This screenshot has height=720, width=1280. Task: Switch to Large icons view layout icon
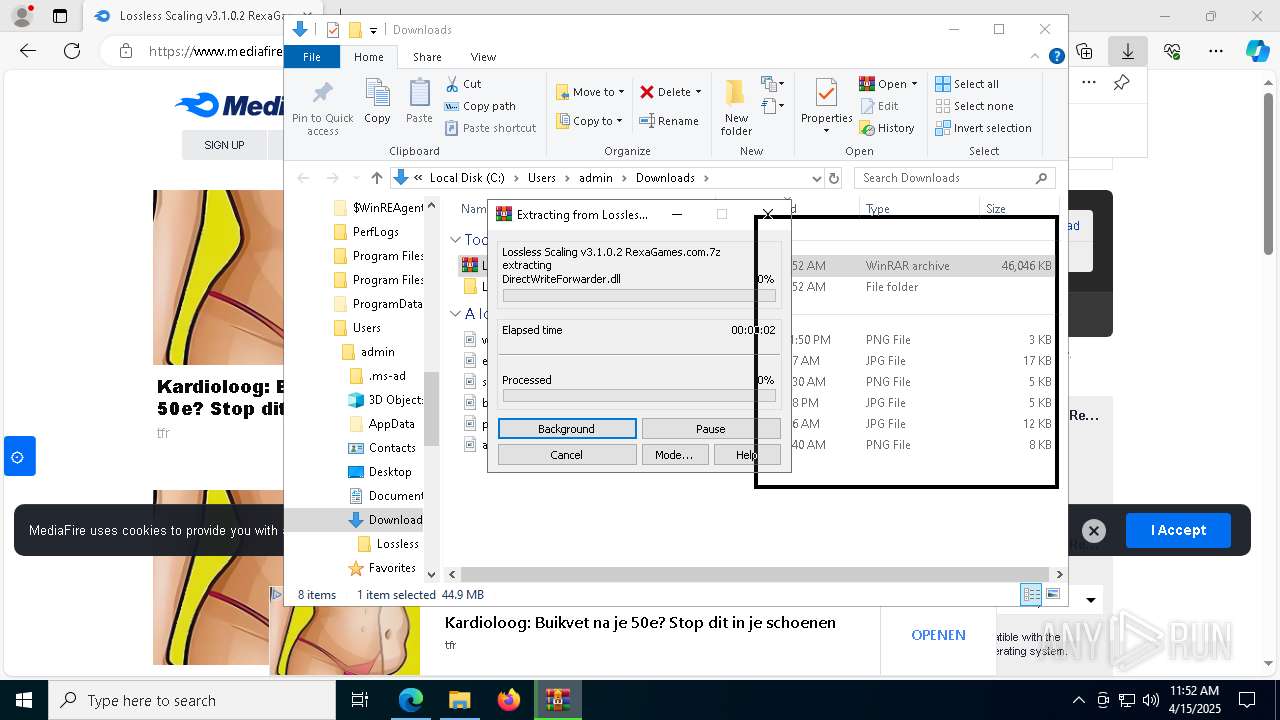[1052, 594]
